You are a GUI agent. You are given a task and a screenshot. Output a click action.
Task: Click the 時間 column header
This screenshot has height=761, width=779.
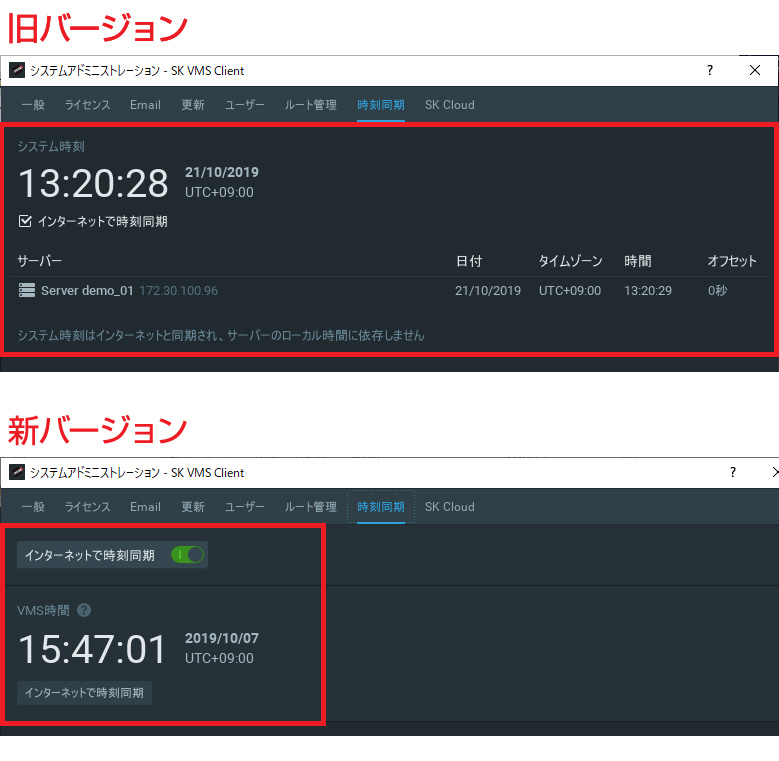[x=638, y=260]
